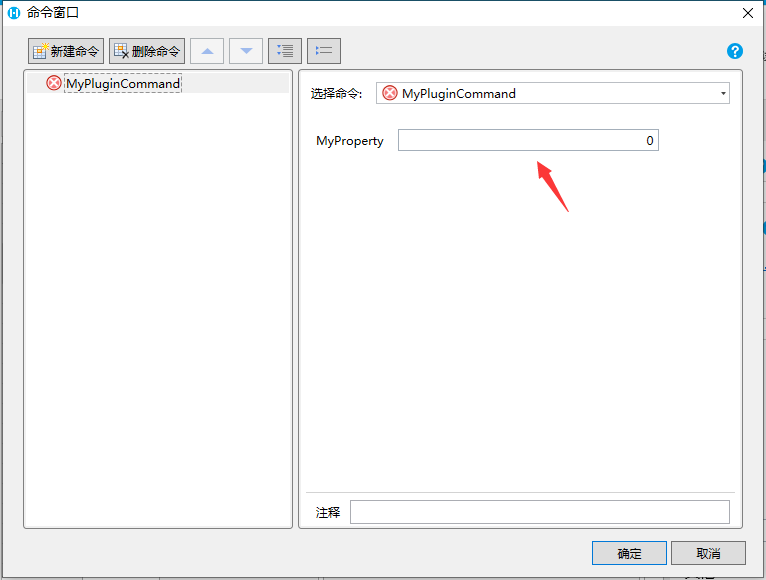Confirm with the 确定 button
766x580 pixels.
point(629,553)
